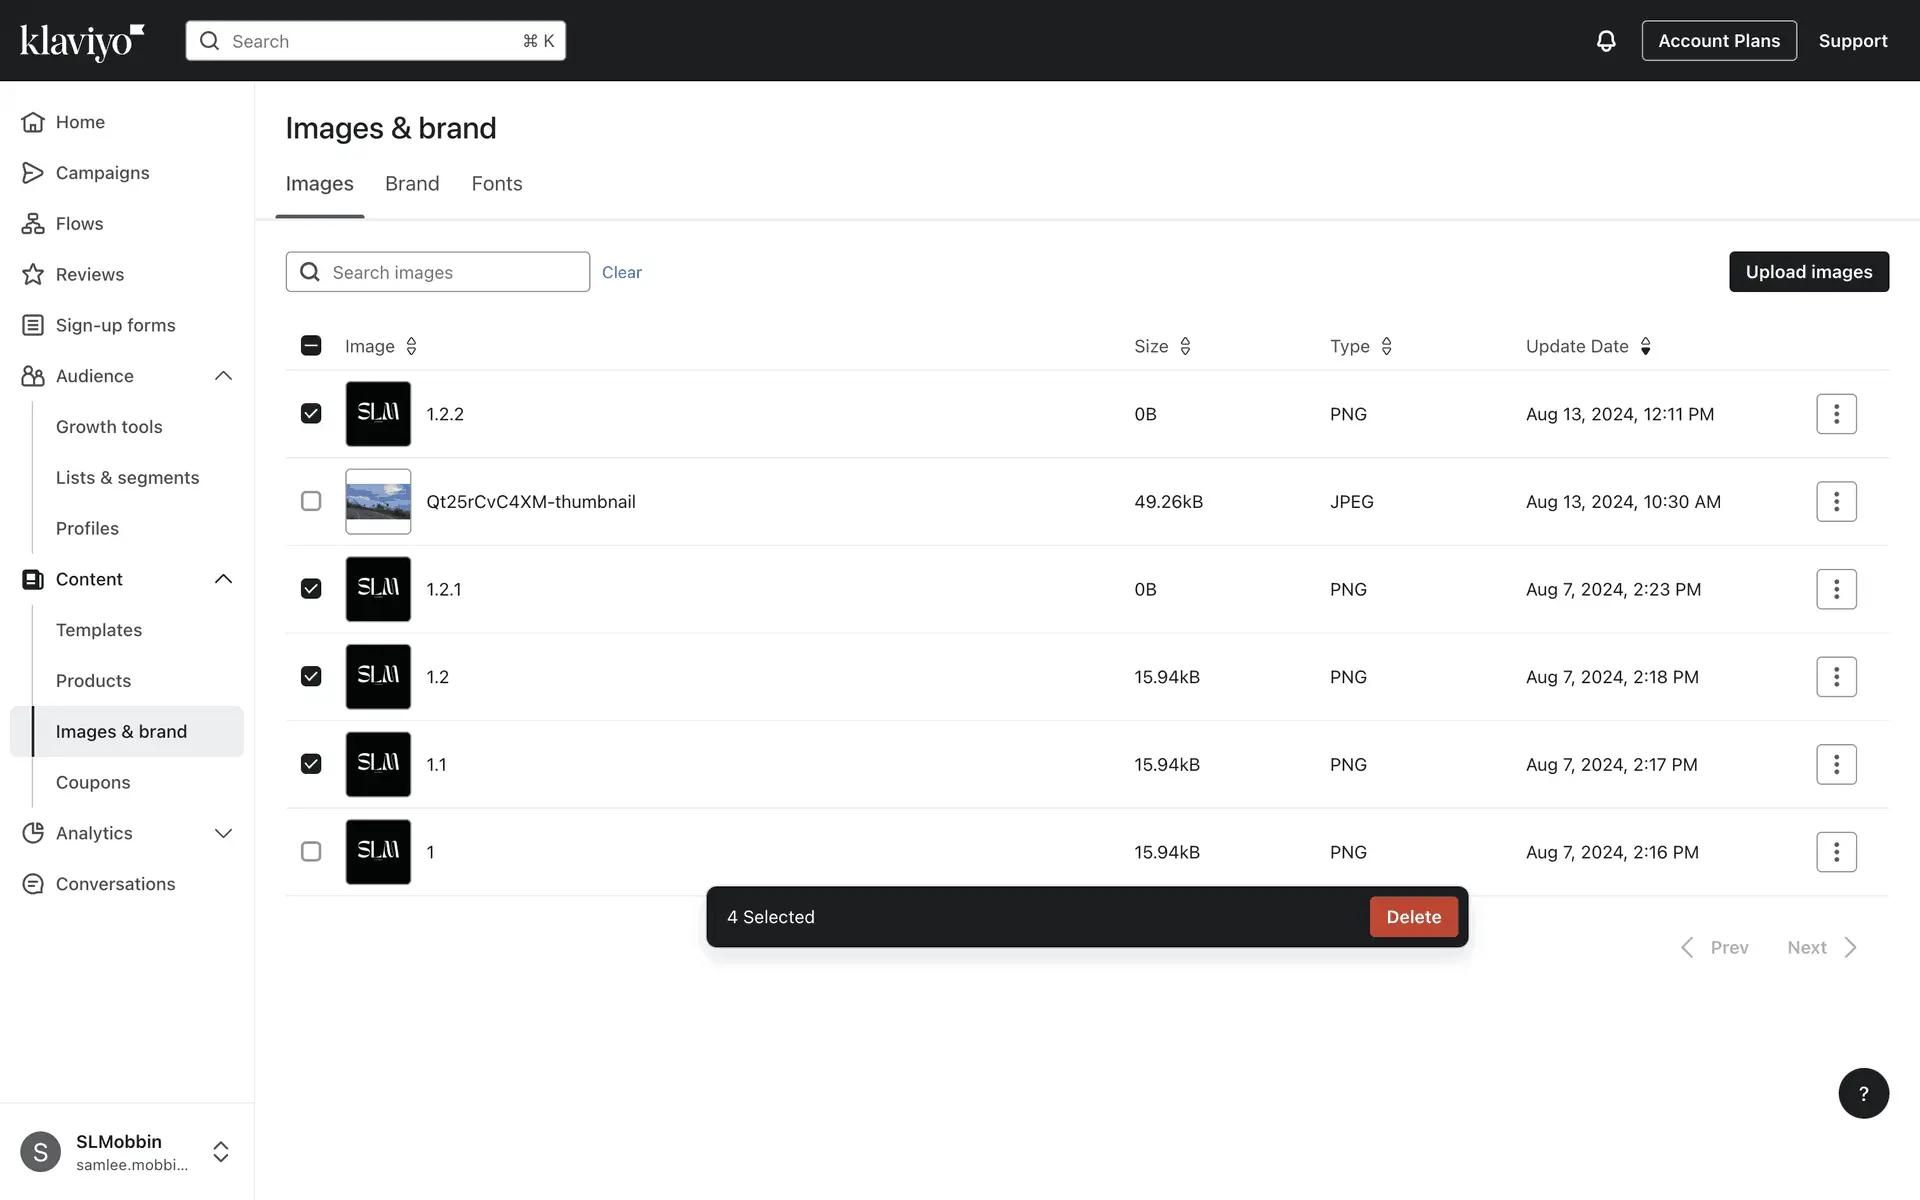Click the Flows icon in sidebar
The width and height of the screenshot is (1920, 1200).
click(33, 224)
